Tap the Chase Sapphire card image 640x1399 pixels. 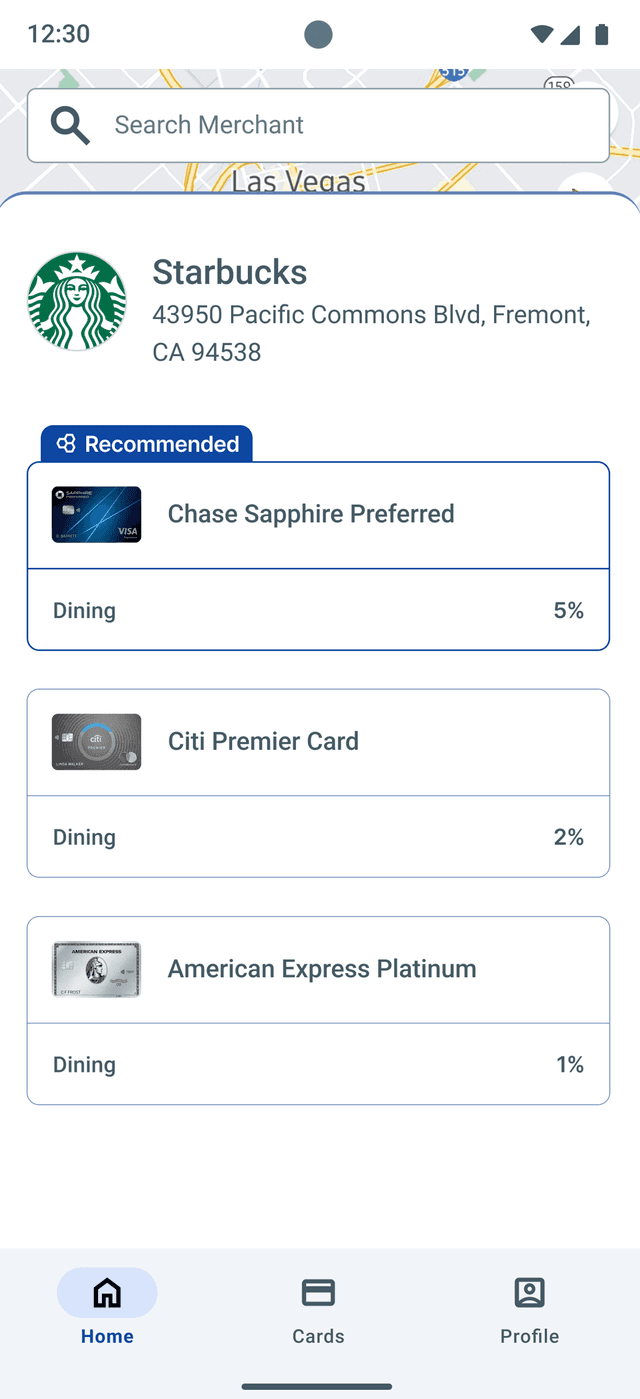pyautogui.click(x=96, y=514)
